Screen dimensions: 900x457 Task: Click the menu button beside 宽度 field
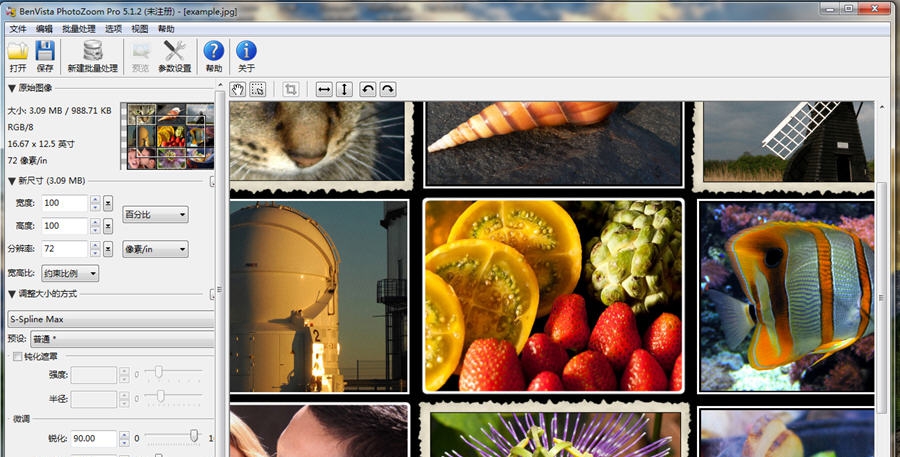pyautogui.click(x=108, y=203)
